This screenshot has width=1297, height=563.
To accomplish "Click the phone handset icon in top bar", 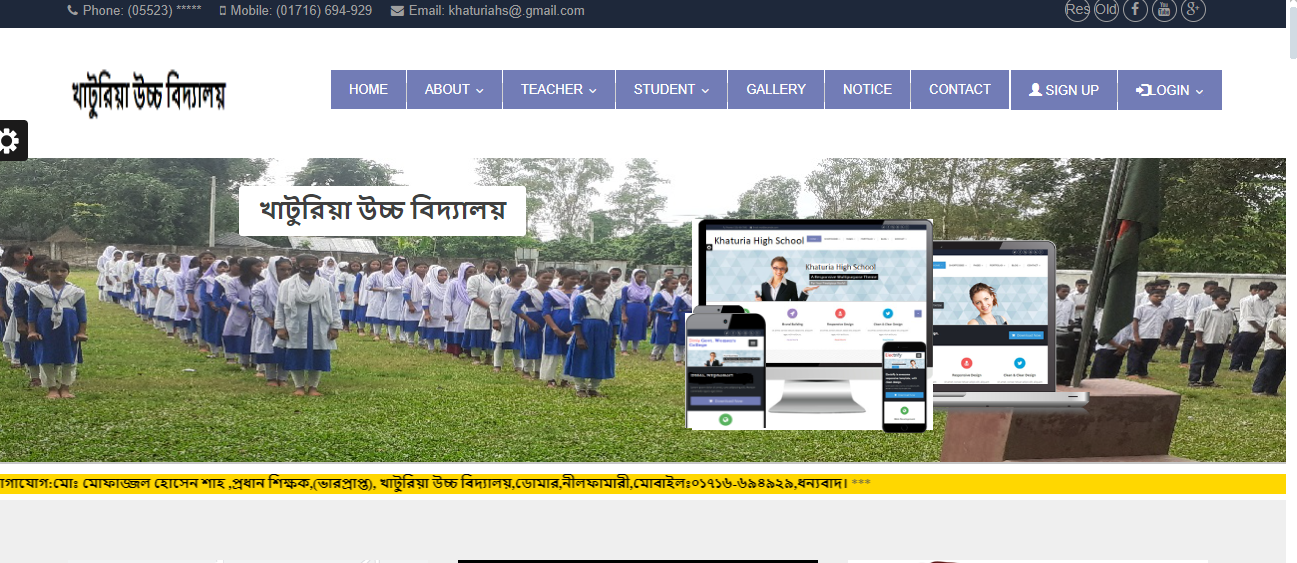I will click(x=72, y=11).
